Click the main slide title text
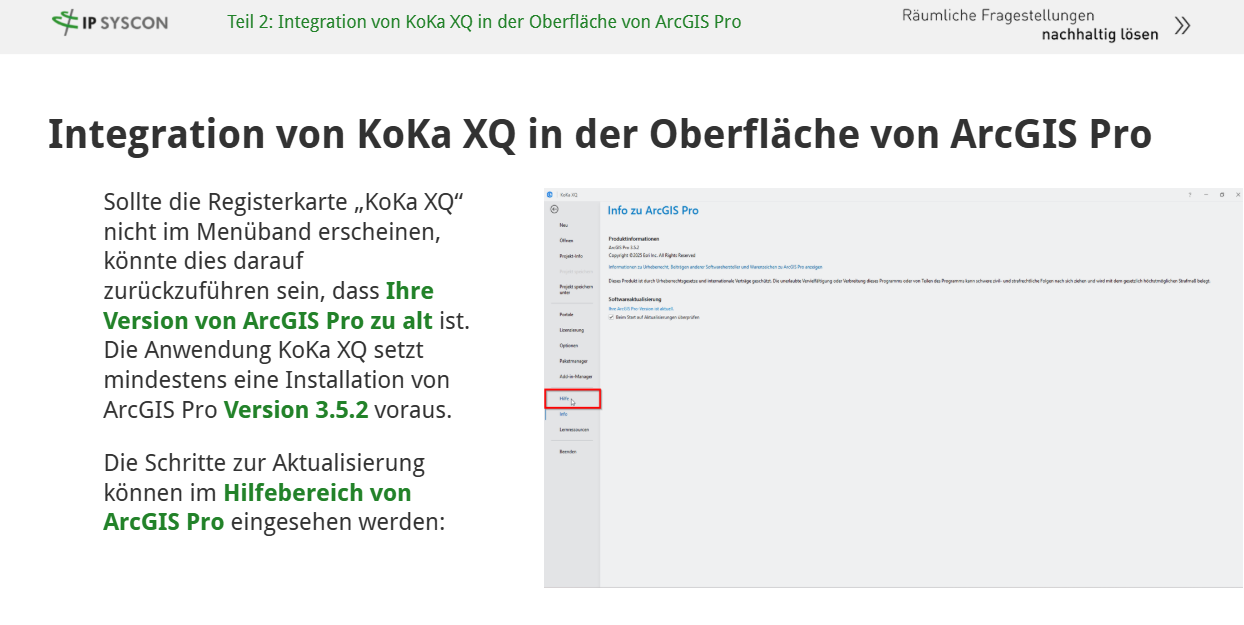 pyautogui.click(x=600, y=134)
